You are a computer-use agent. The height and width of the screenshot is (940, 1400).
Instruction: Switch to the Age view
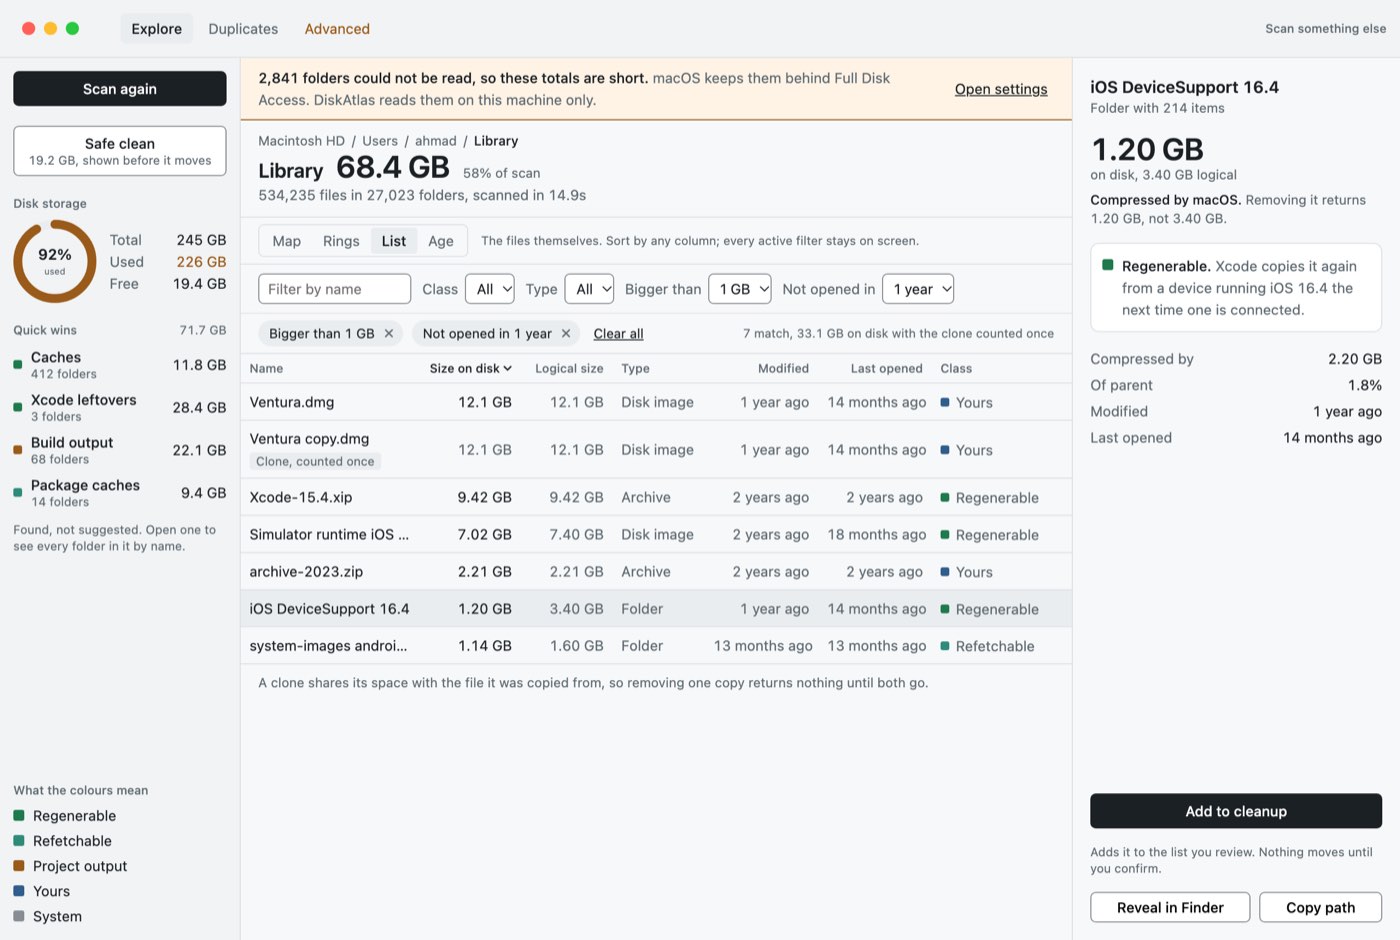(x=441, y=241)
